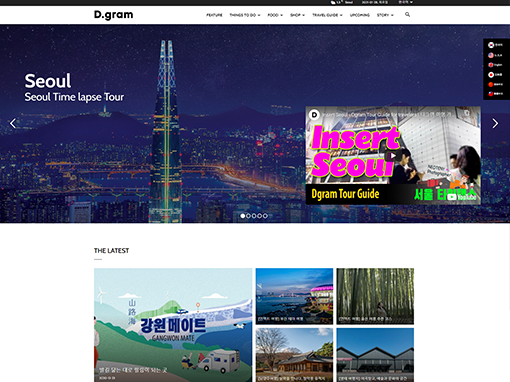Select the U.S.A flag language option
Viewport: 510px width, 382px height.
click(495, 55)
